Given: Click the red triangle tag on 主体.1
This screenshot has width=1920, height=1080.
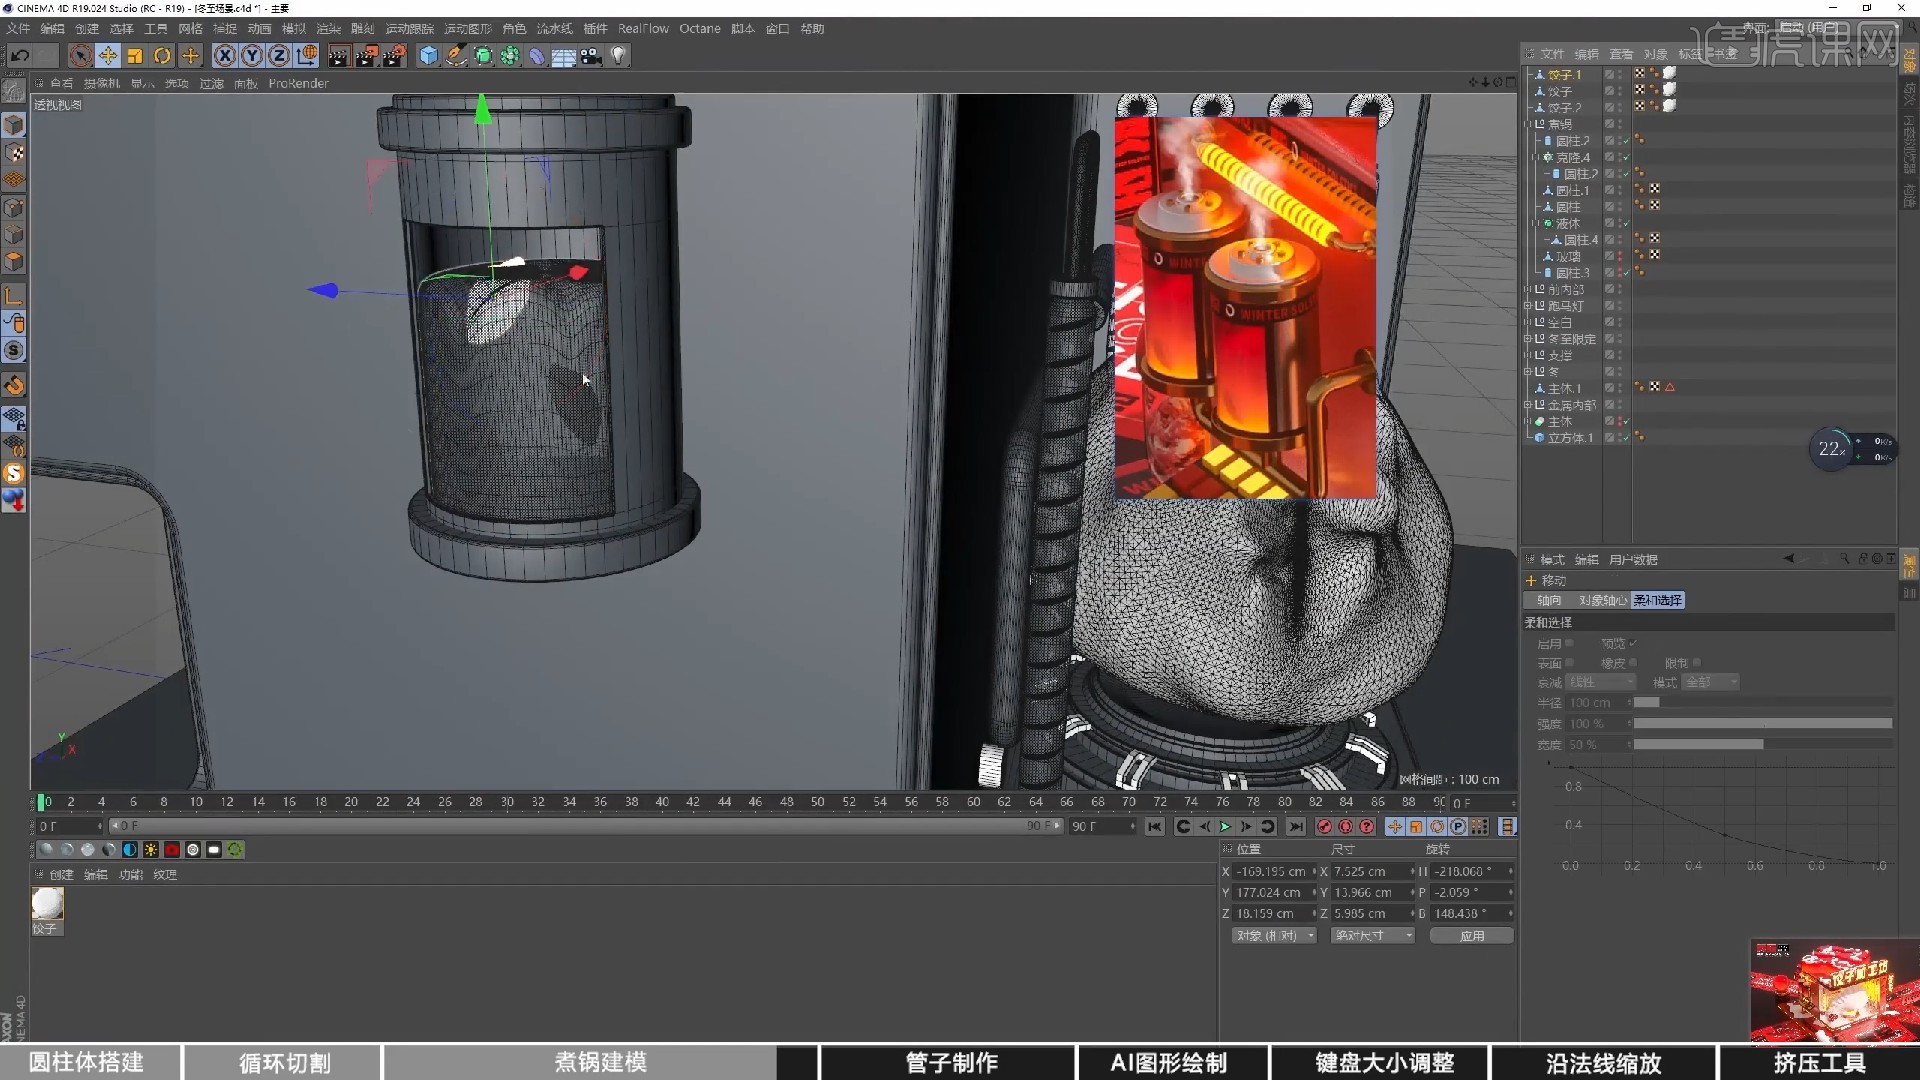Looking at the screenshot, I should [1670, 388].
